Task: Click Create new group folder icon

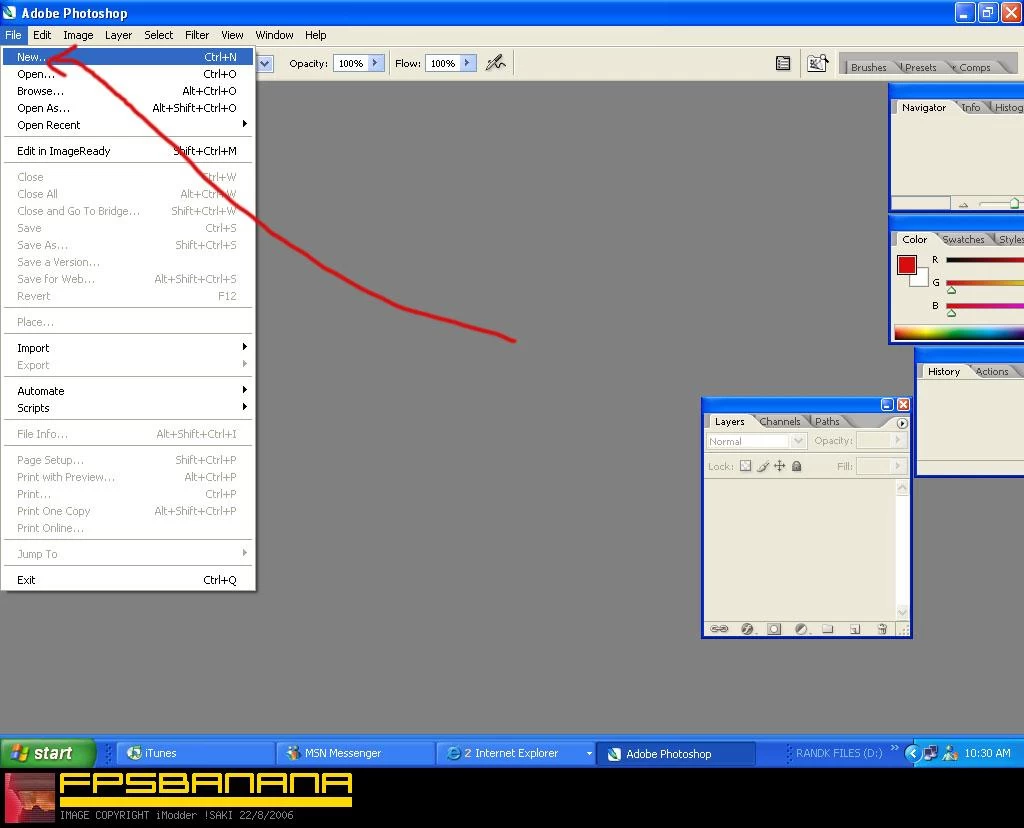Action: point(827,629)
